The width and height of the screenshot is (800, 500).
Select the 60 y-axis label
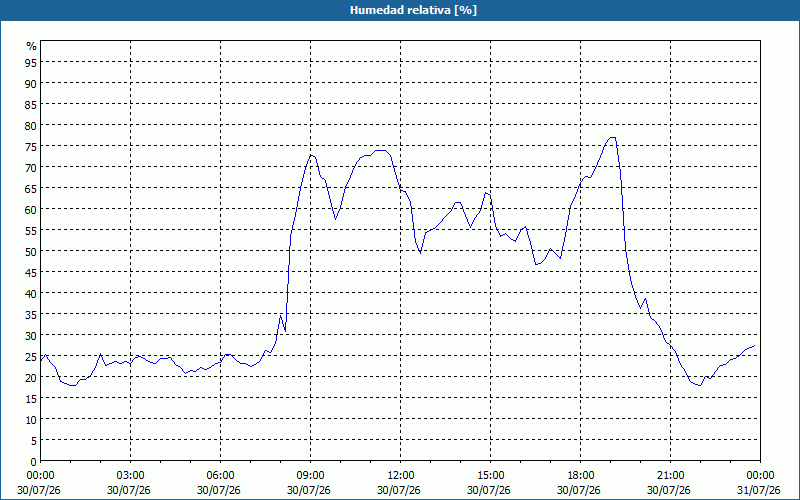point(31,209)
